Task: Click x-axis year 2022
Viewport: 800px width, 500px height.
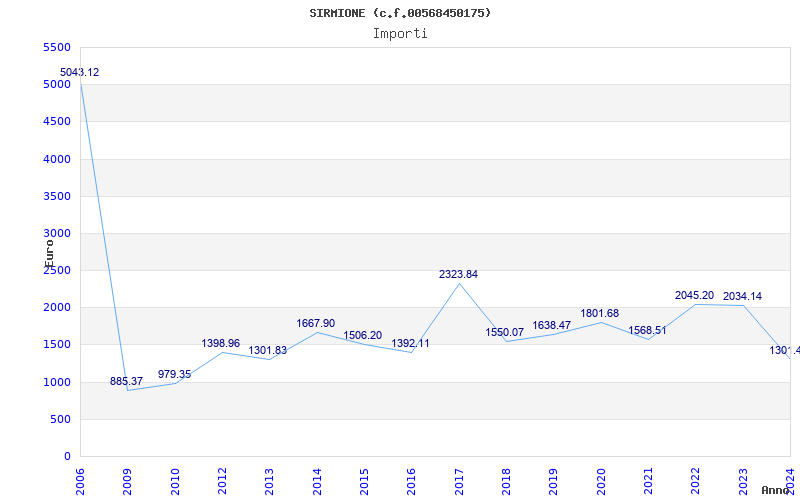Action: (696, 482)
